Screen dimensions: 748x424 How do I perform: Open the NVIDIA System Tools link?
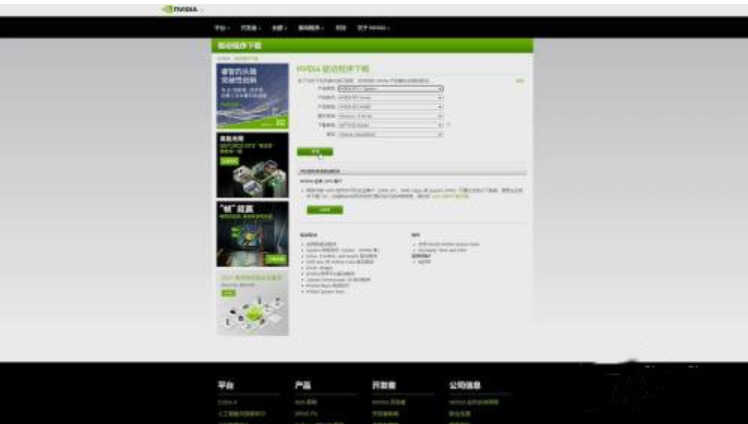click(325, 291)
